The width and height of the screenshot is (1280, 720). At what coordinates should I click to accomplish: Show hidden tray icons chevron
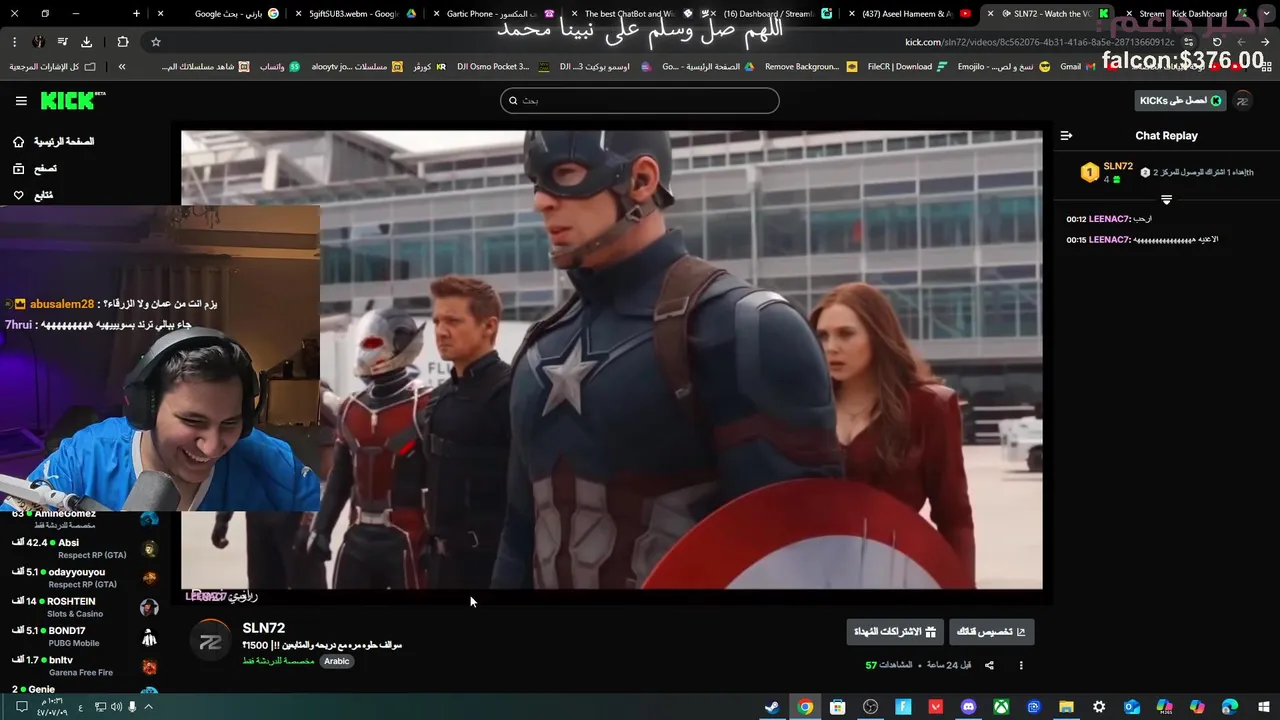coord(148,707)
